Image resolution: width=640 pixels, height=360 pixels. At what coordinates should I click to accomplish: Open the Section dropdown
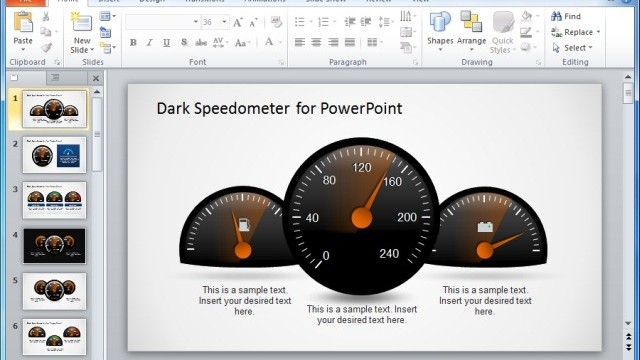[108, 48]
